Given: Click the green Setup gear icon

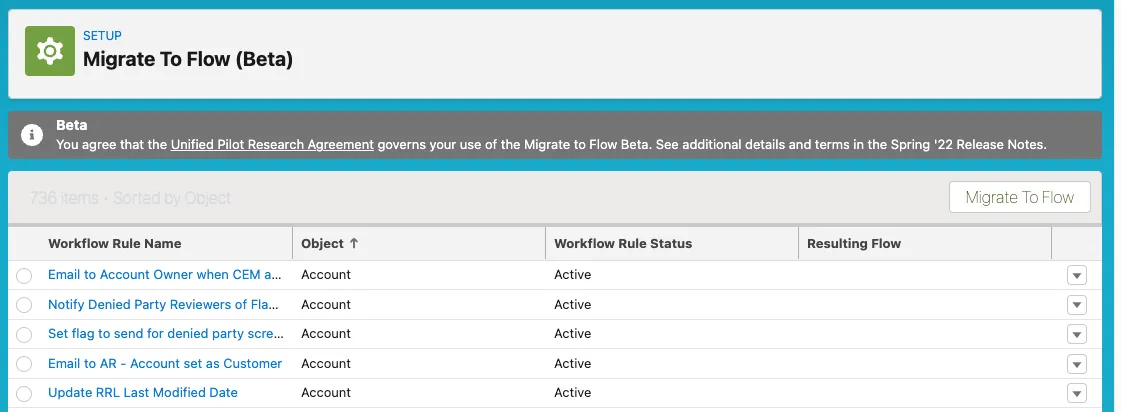Looking at the screenshot, I should coord(50,51).
